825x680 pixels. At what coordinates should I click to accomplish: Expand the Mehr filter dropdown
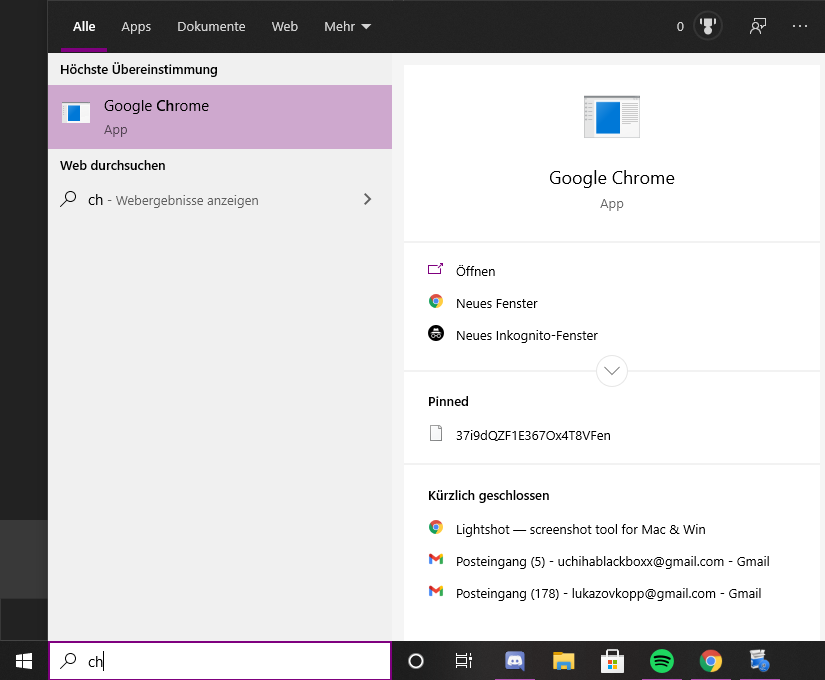pyautogui.click(x=347, y=26)
